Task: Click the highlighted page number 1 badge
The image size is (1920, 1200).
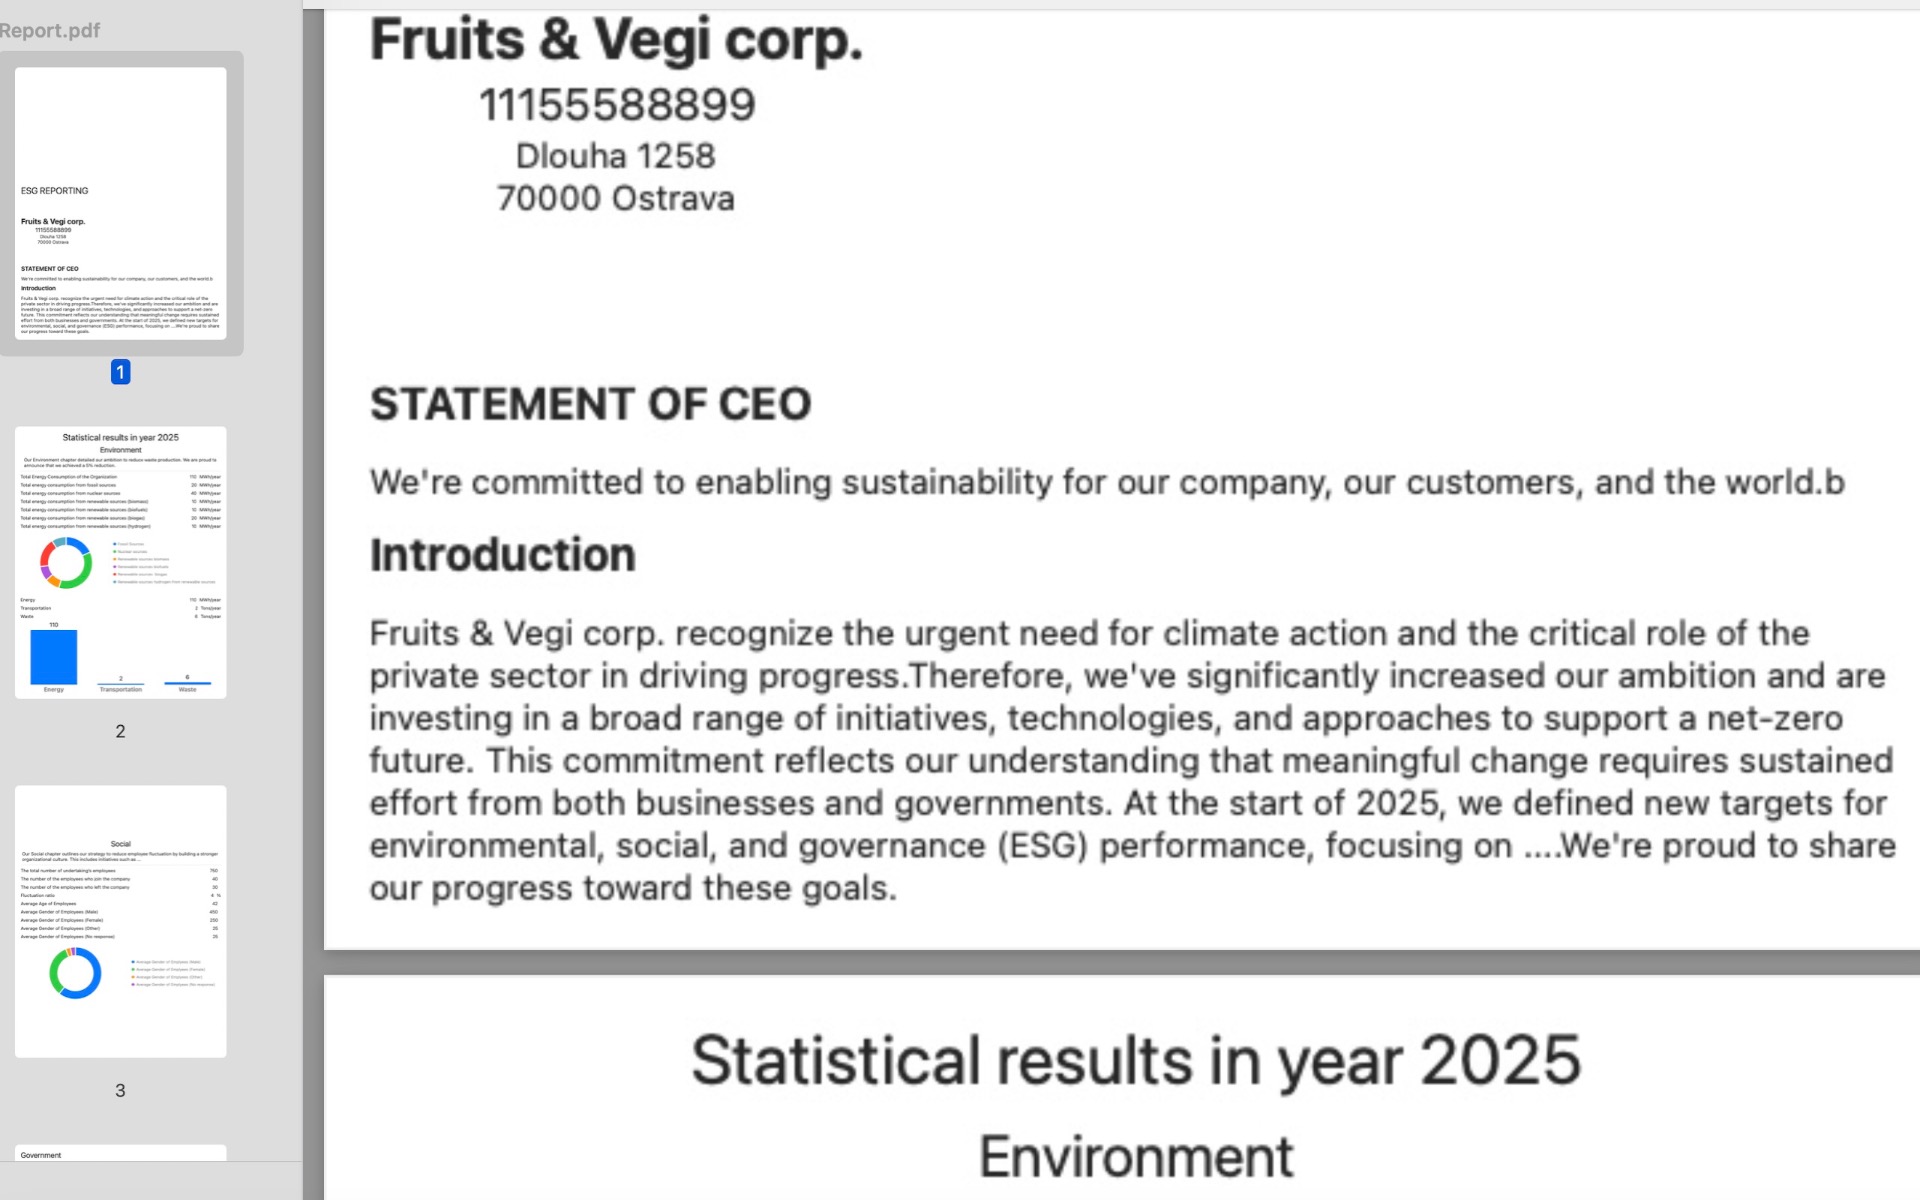Action: (x=120, y=372)
